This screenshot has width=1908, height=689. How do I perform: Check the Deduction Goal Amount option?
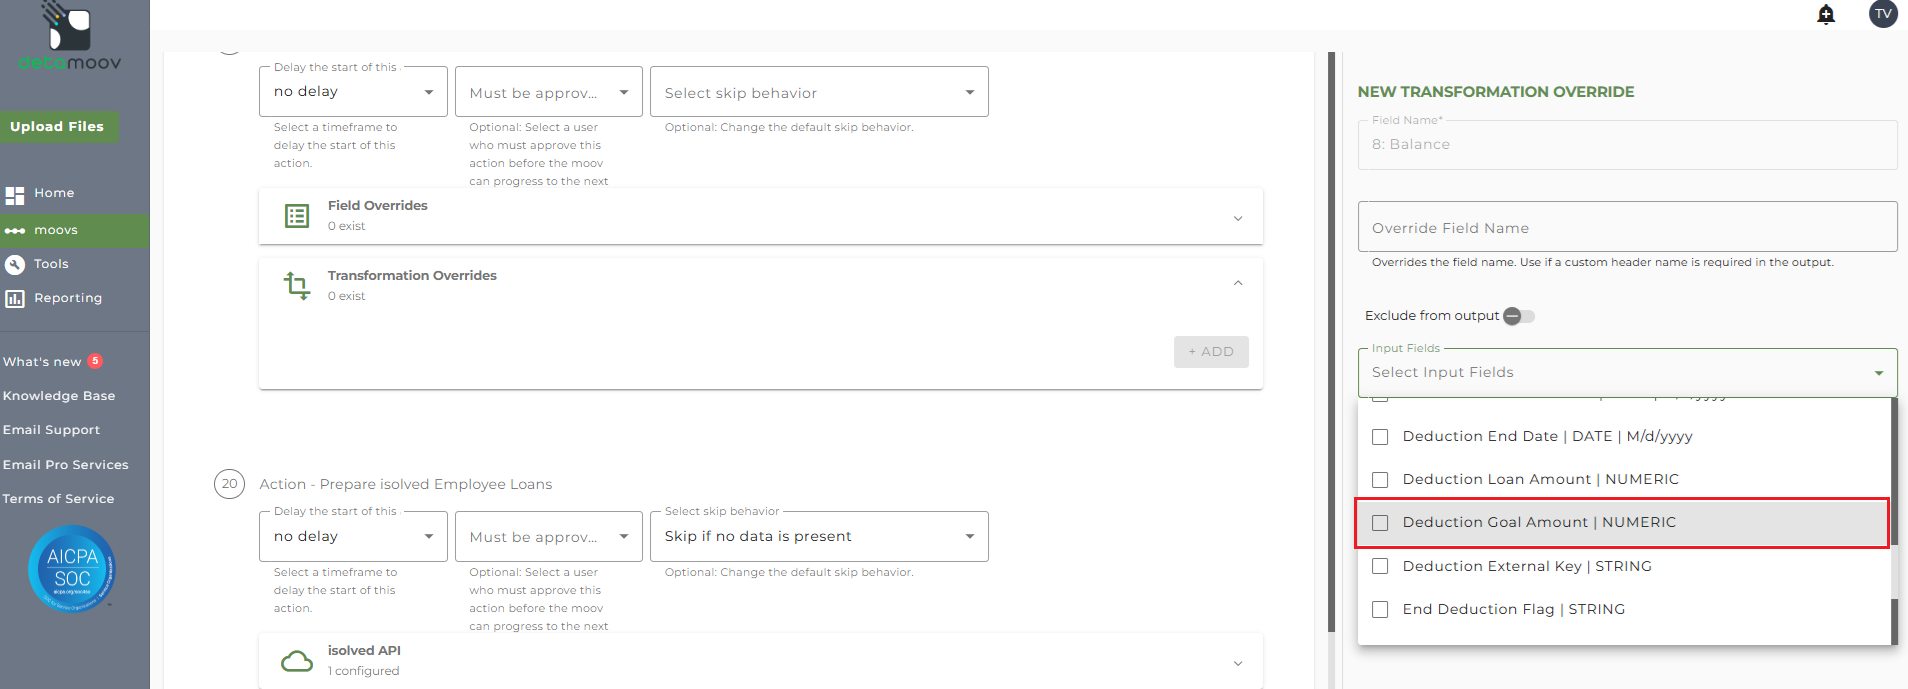coord(1380,523)
